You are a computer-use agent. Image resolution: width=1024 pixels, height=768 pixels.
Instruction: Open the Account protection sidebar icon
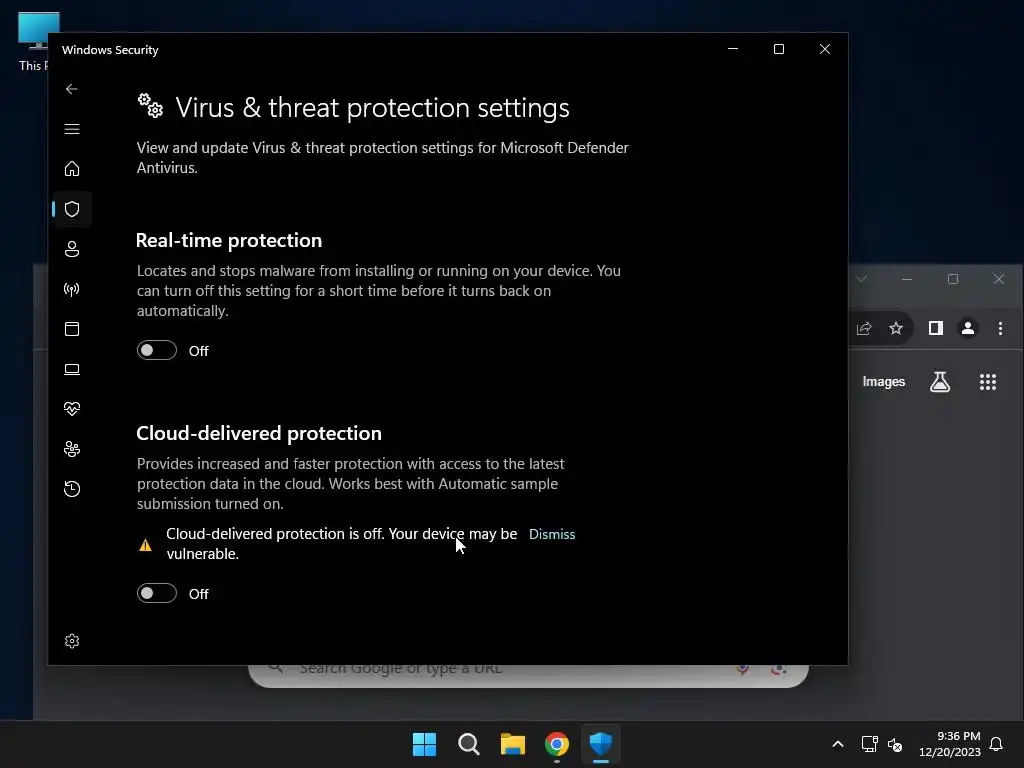[x=72, y=249]
